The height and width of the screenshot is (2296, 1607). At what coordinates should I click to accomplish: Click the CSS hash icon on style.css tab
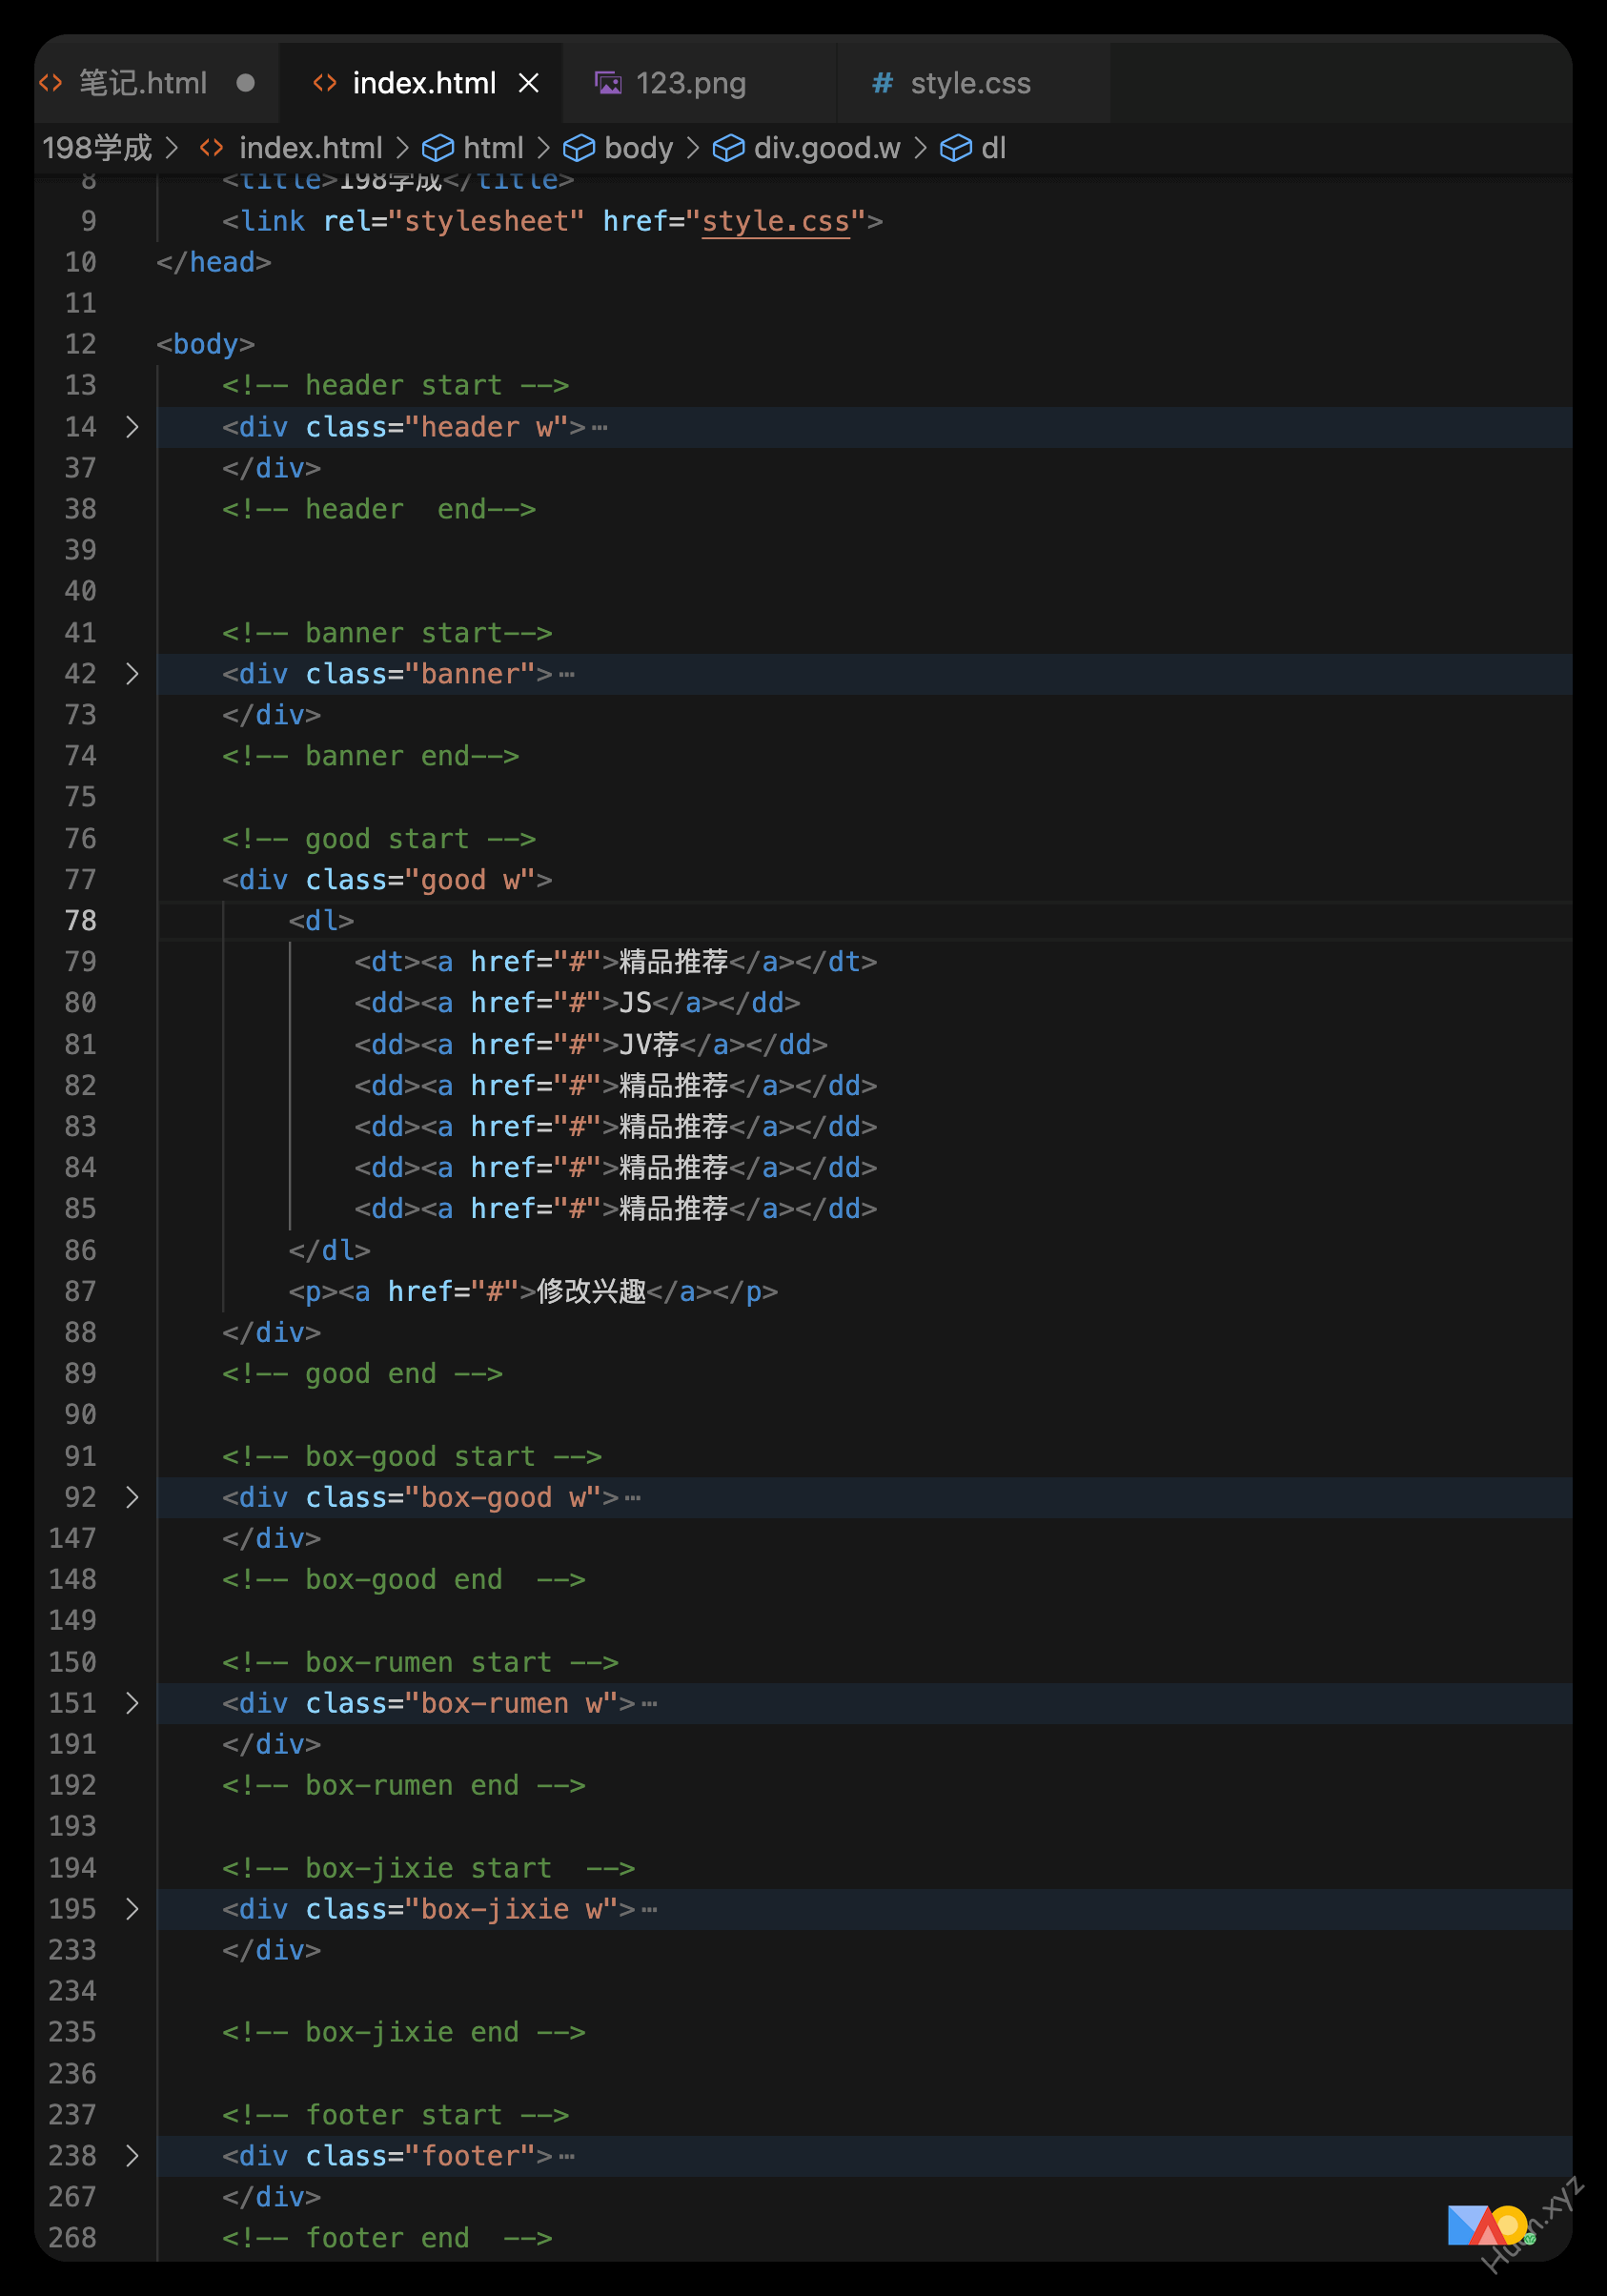882,83
